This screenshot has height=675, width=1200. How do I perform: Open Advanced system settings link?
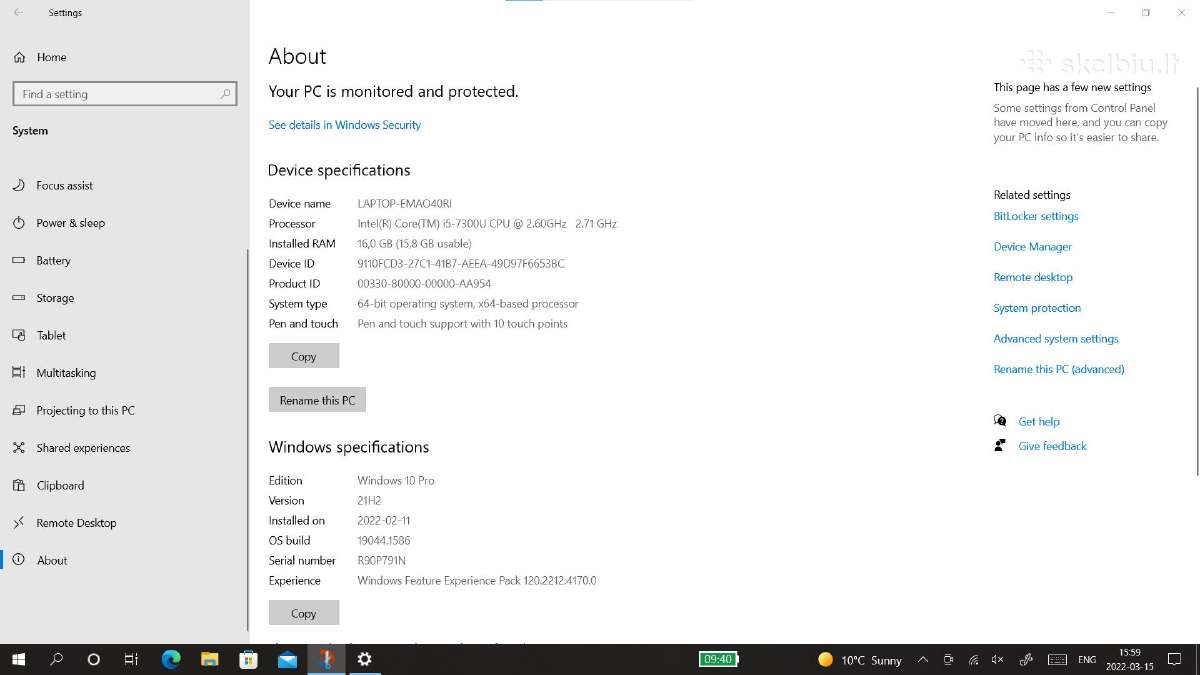click(1056, 339)
